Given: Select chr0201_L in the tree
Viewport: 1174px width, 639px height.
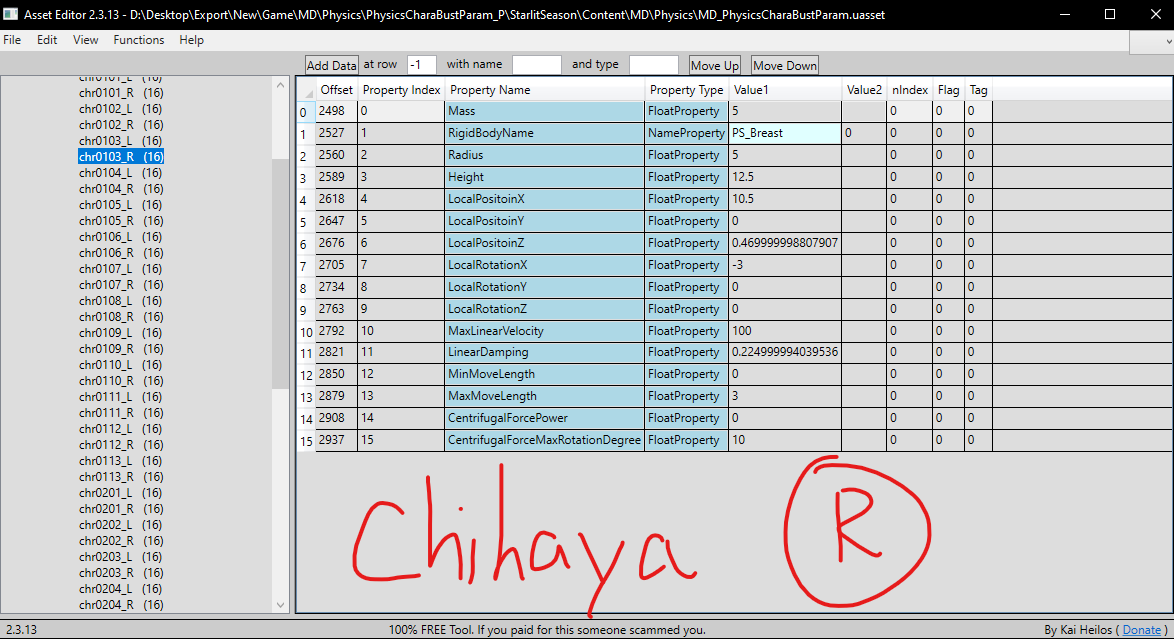Looking at the screenshot, I should tap(121, 492).
